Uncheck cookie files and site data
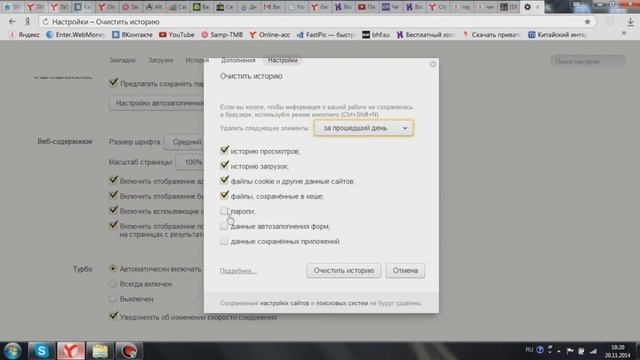 tap(224, 180)
